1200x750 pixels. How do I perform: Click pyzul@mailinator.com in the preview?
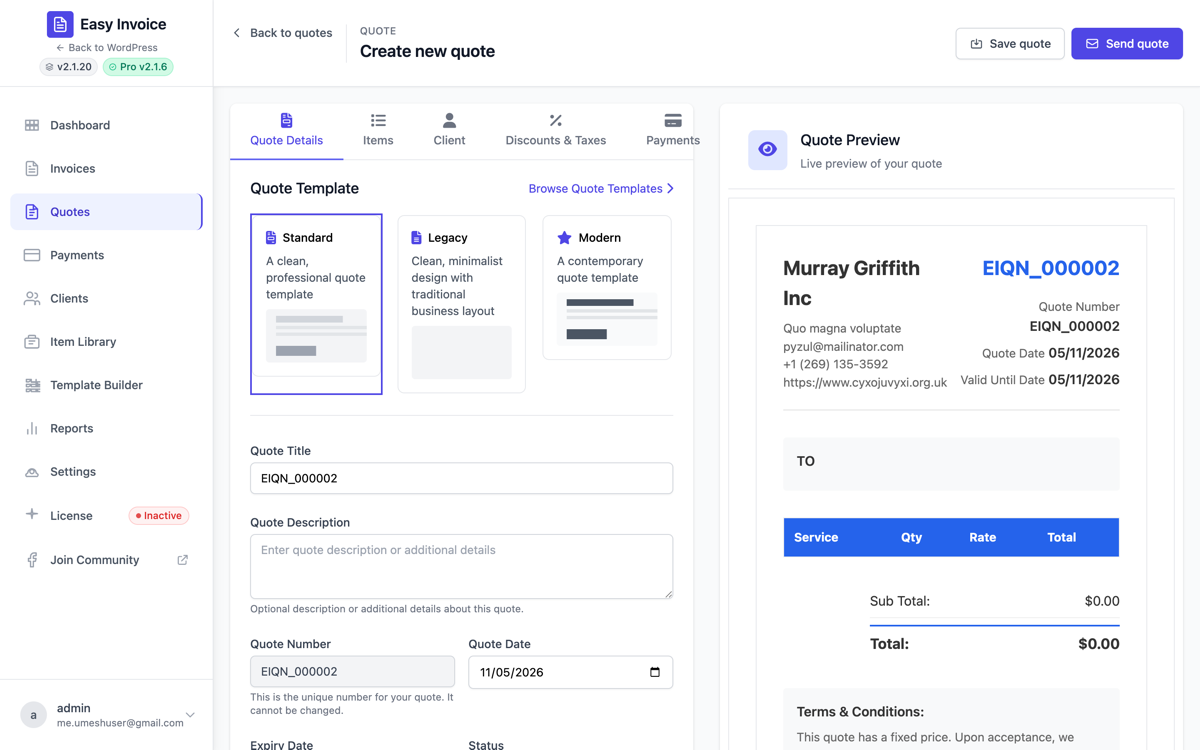pos(843,346)
